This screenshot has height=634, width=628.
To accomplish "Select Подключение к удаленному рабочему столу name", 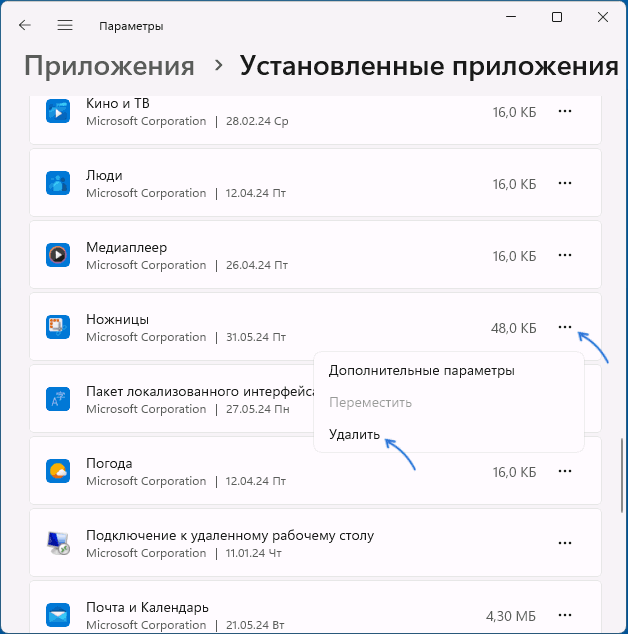I will [x=230, y=535].
